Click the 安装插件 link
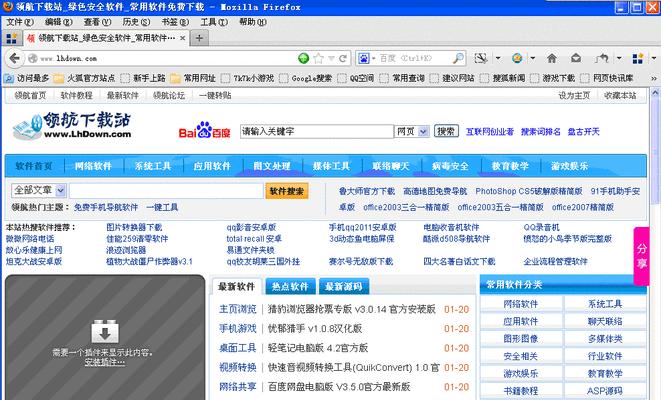Image resolution: width=661 pixels, height=400 pixels. [x=105, y=362]
